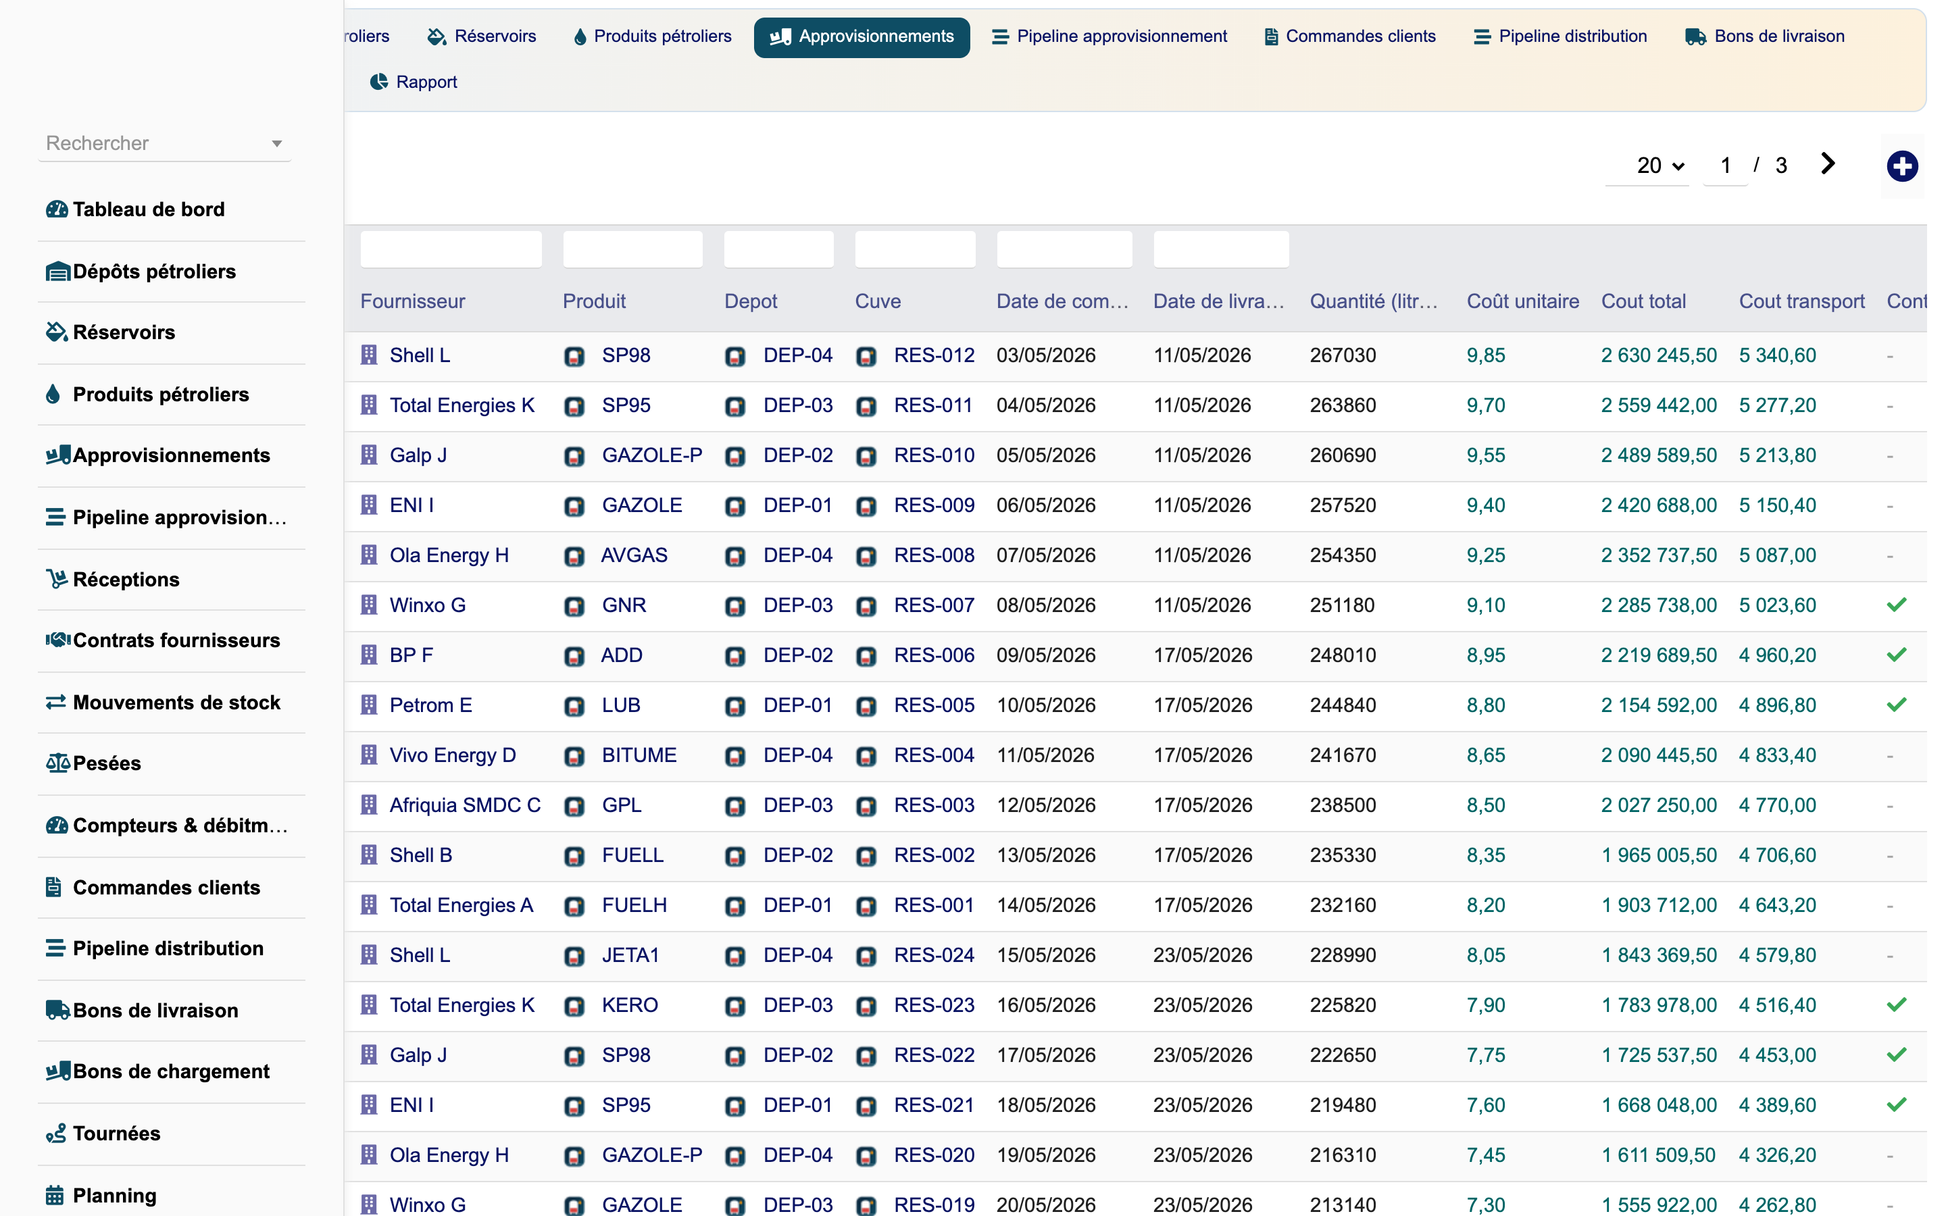This screenshot has width=1946, height=1216.
Task: Click the Contrats fournisseurs handshake icon
Action: pyautogui.click(x=57, y=640)
